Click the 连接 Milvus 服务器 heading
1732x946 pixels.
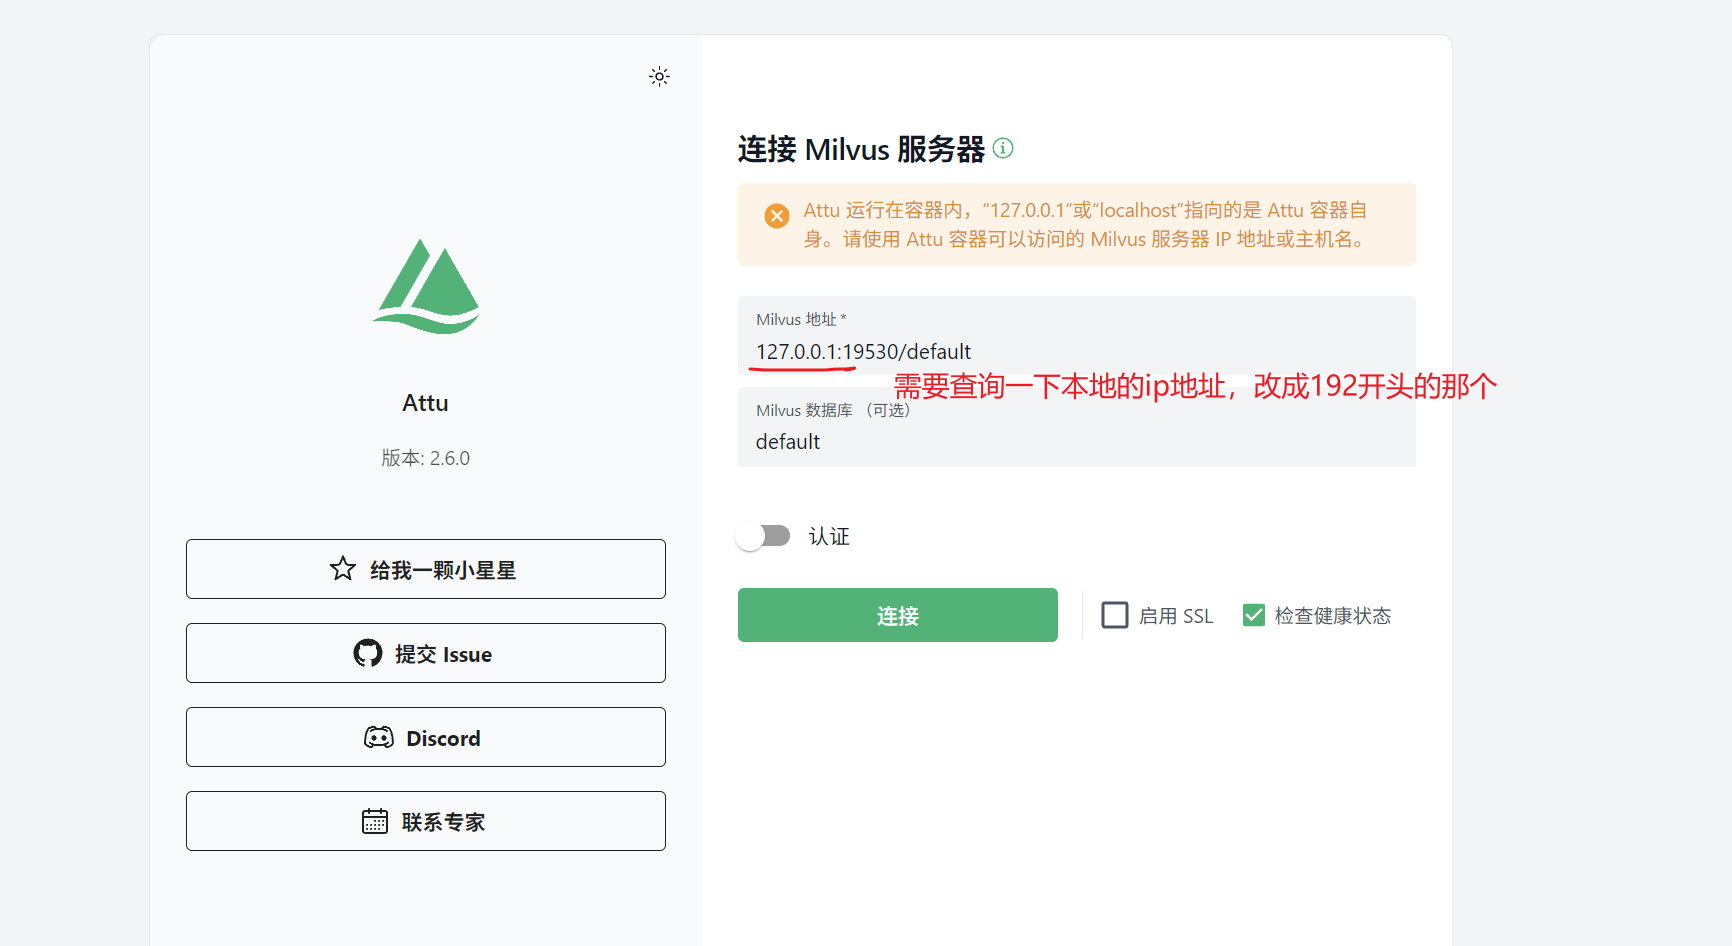pos(861,149)
